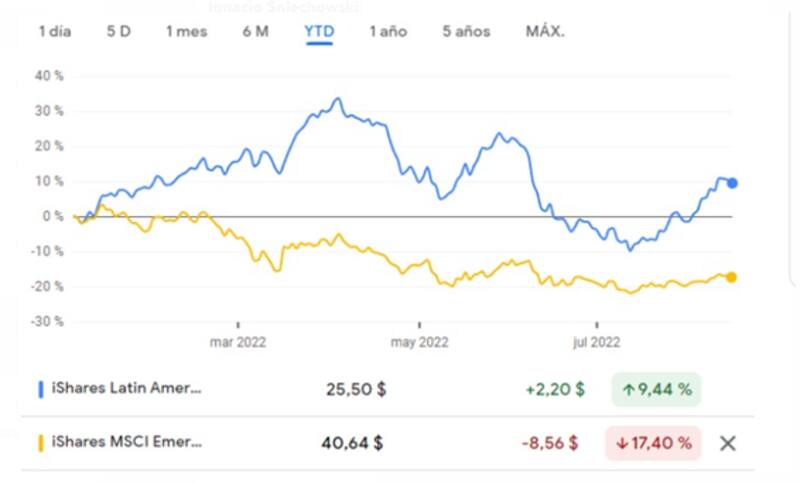Open the iShares MSCI Emer... fund link
Screen dimensions: 800x483
[x=126, y=443]
